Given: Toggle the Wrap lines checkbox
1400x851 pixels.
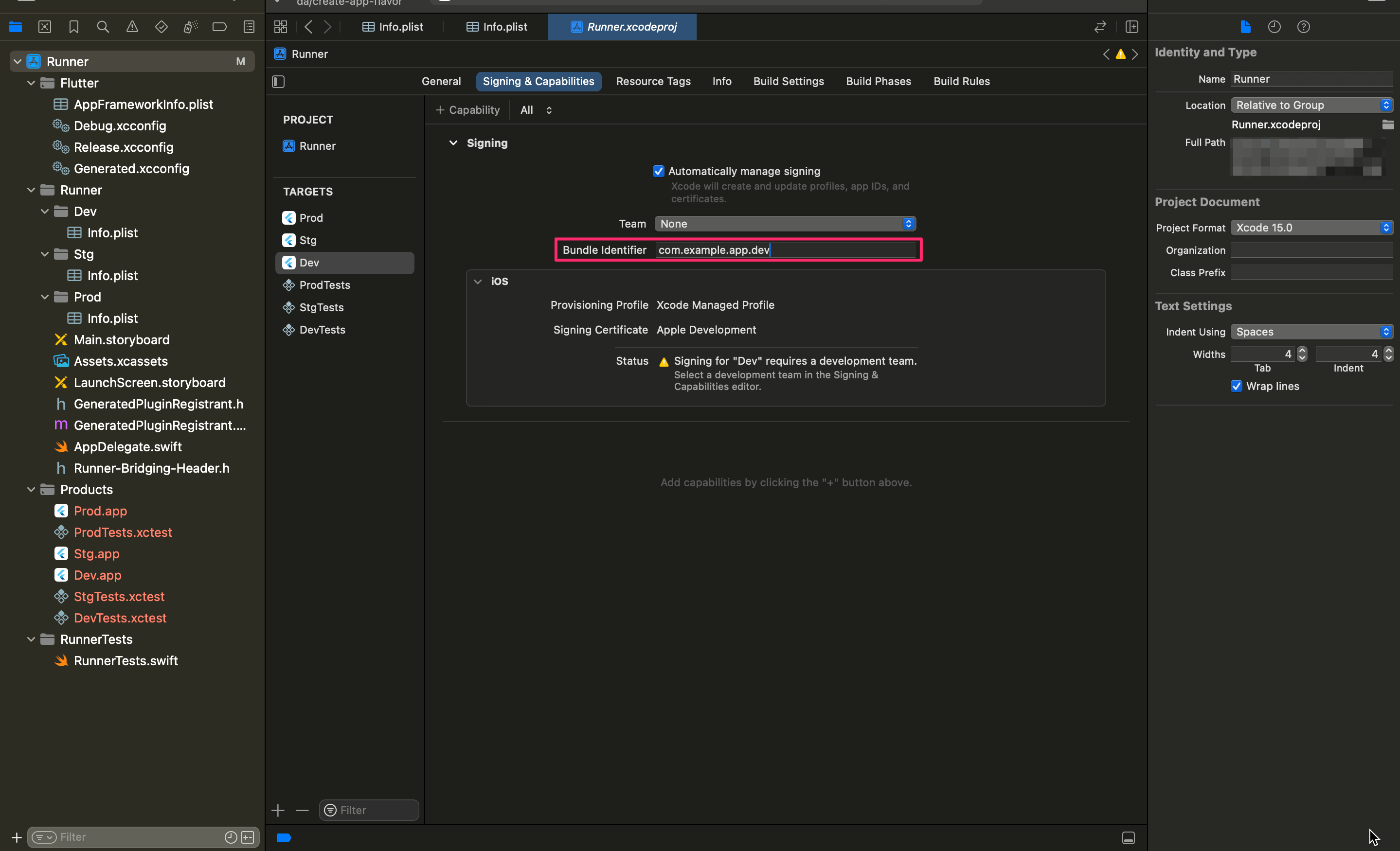Looking at the screenshot, I should click(x=1237, y=386).
